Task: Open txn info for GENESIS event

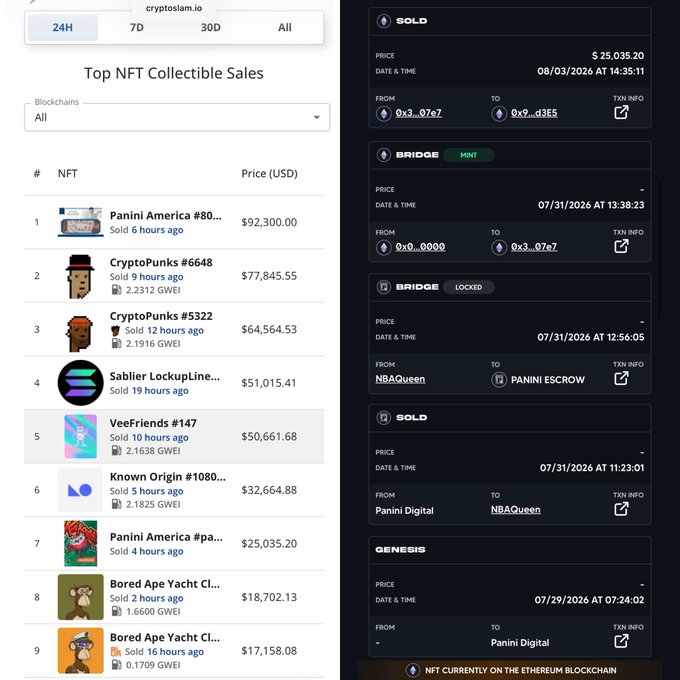Action: [621, 641]
